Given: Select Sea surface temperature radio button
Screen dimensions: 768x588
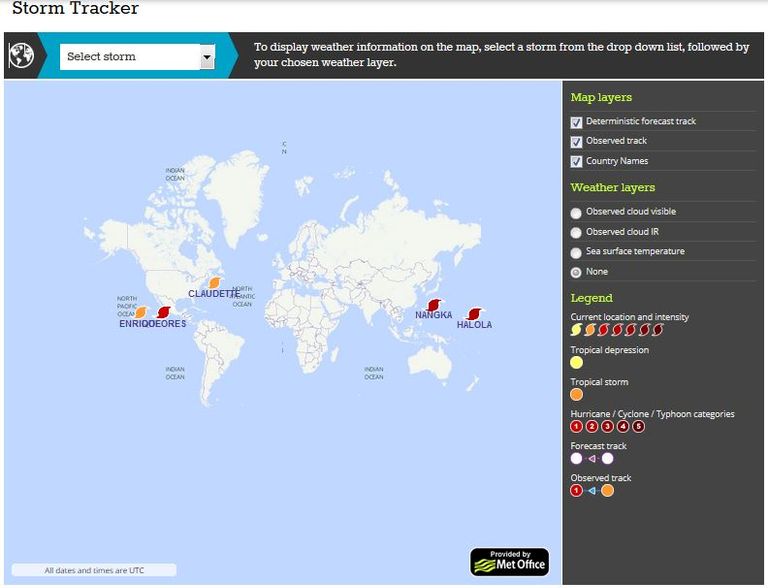Looking at the screenshot, I should tap(576, 253).
